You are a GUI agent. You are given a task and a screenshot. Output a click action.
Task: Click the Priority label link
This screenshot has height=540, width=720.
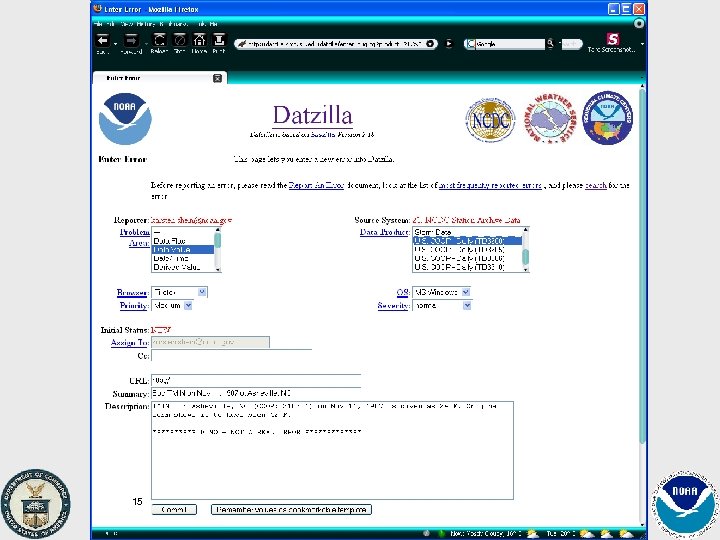(134, 306)
